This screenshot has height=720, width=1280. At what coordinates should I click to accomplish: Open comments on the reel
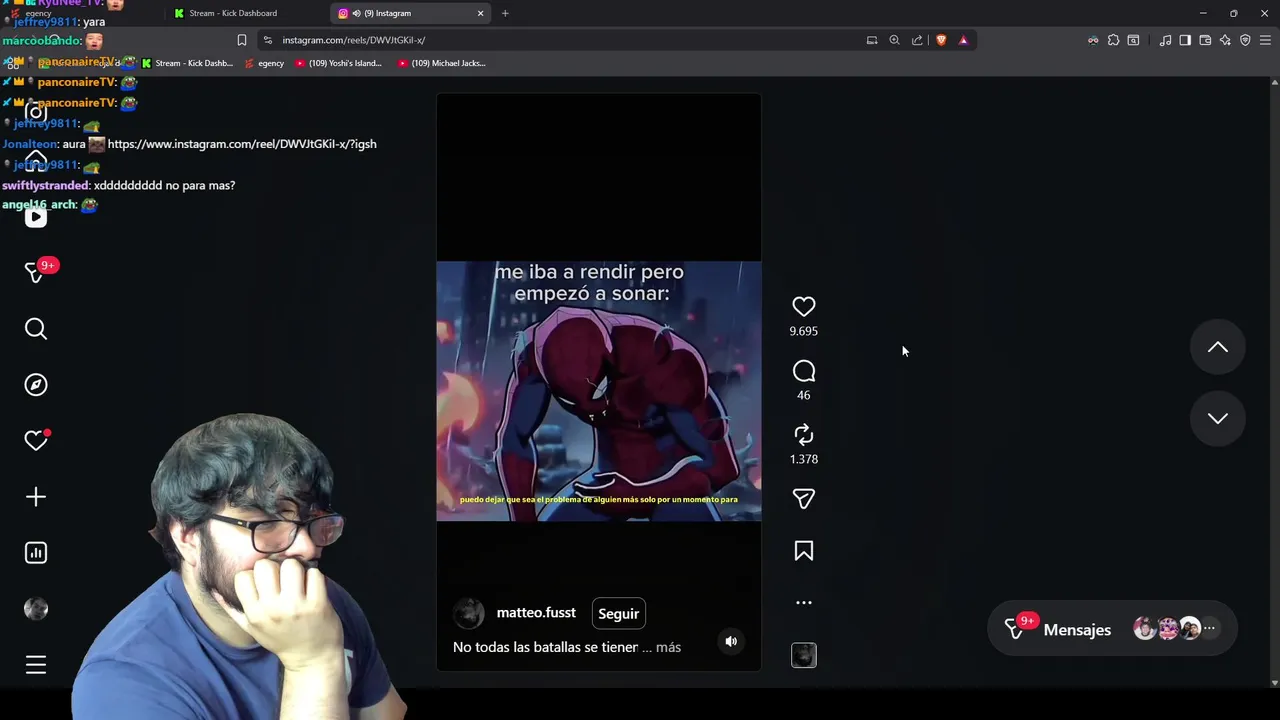pyautogui.click(x=804, y=372)
